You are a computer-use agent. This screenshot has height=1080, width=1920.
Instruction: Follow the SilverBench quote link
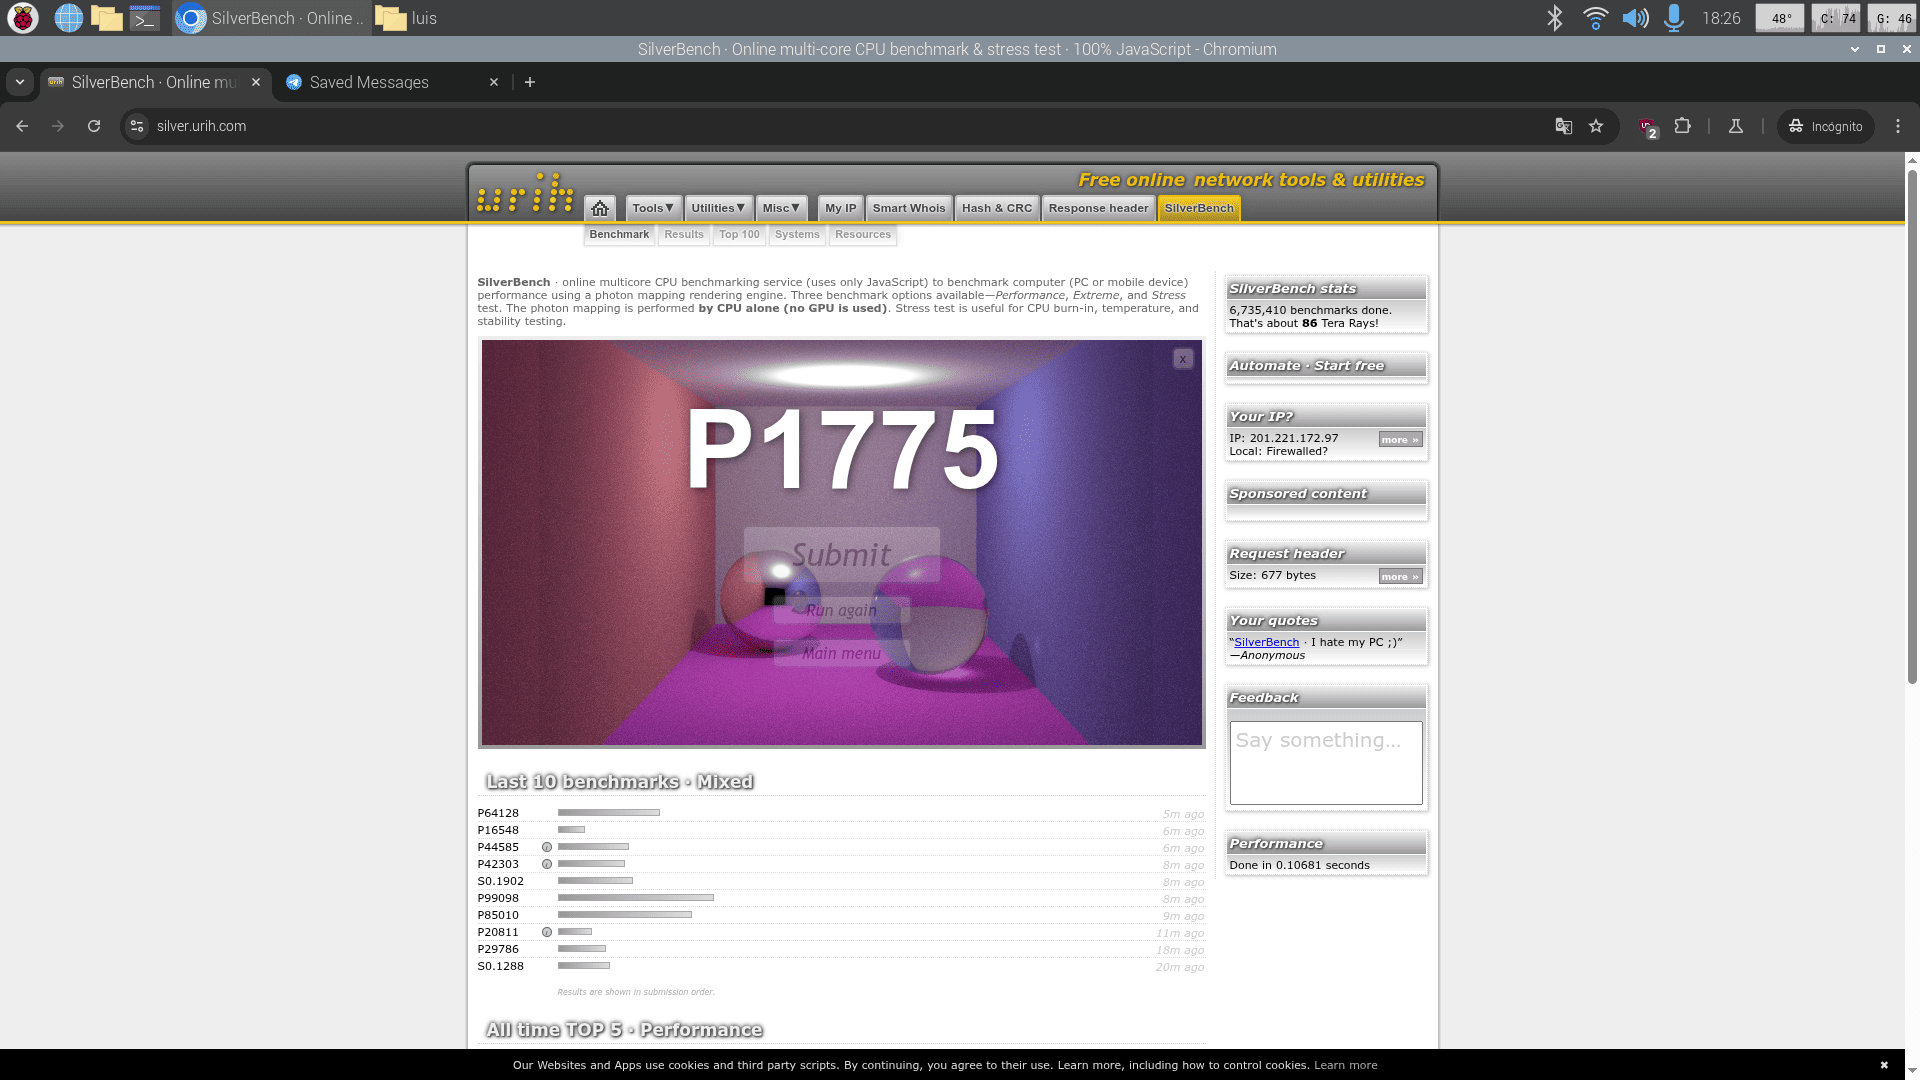pyautogui.click(x=1266, y=643)
